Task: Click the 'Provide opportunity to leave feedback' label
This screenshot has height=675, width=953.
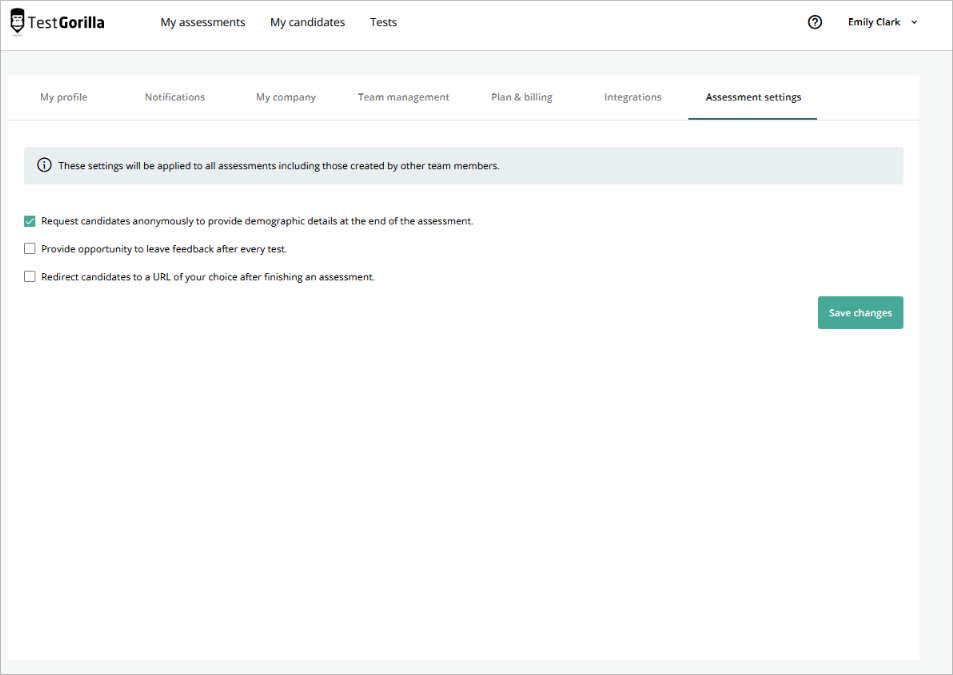Action: (x=164, y=249)
